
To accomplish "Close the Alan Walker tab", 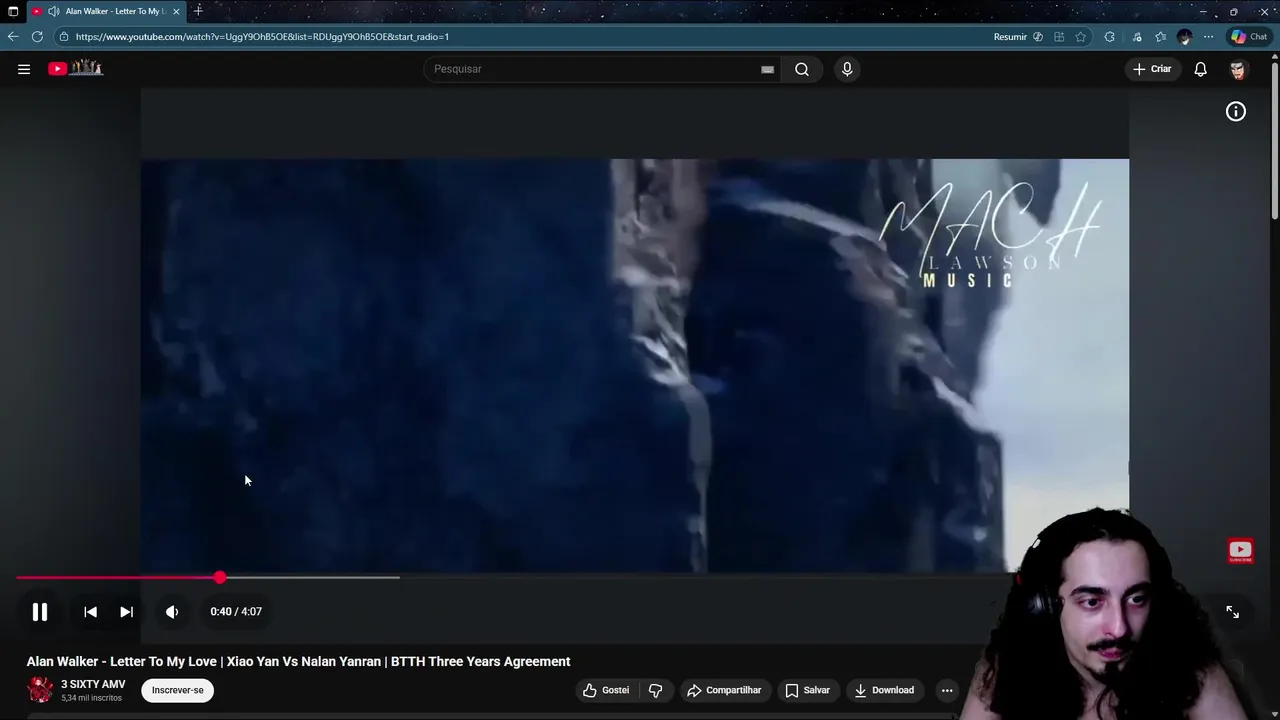I will point(176,11).
